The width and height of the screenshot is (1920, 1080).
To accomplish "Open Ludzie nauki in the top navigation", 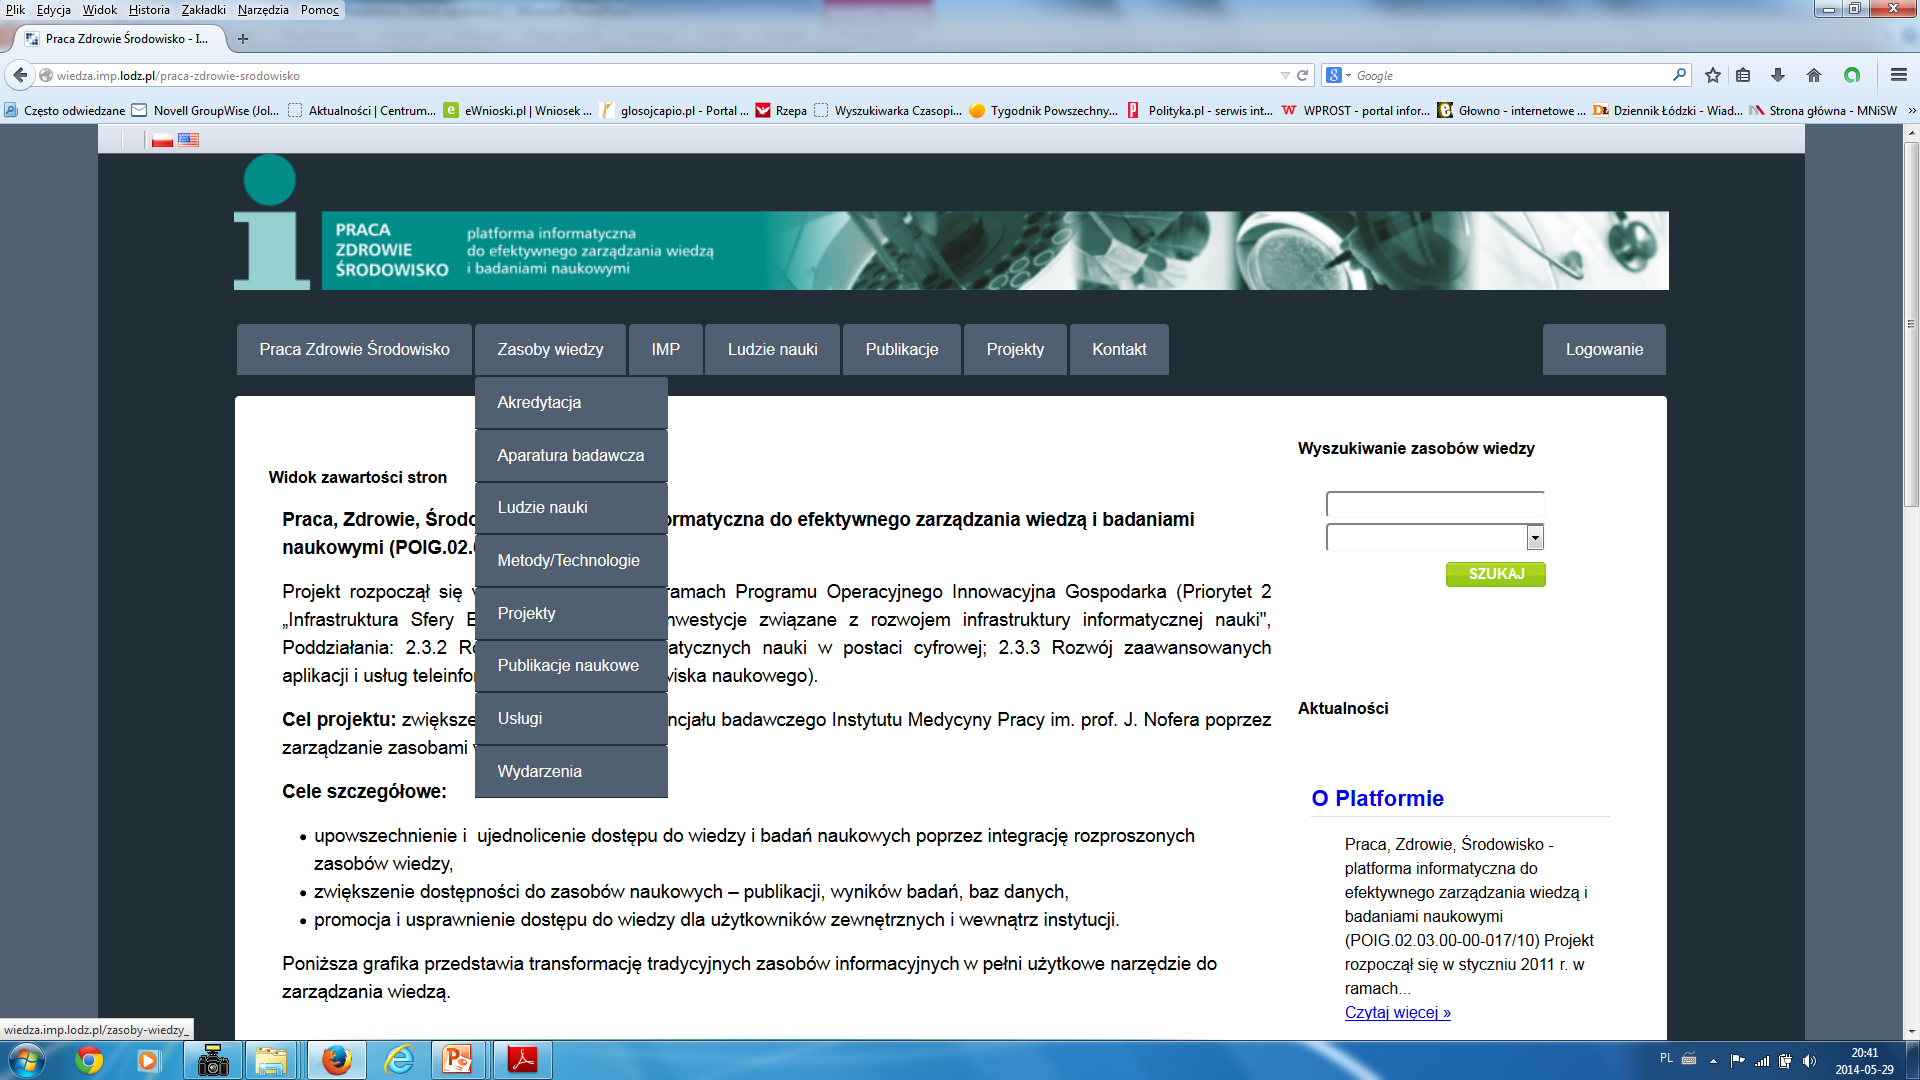I will (772, 349).
